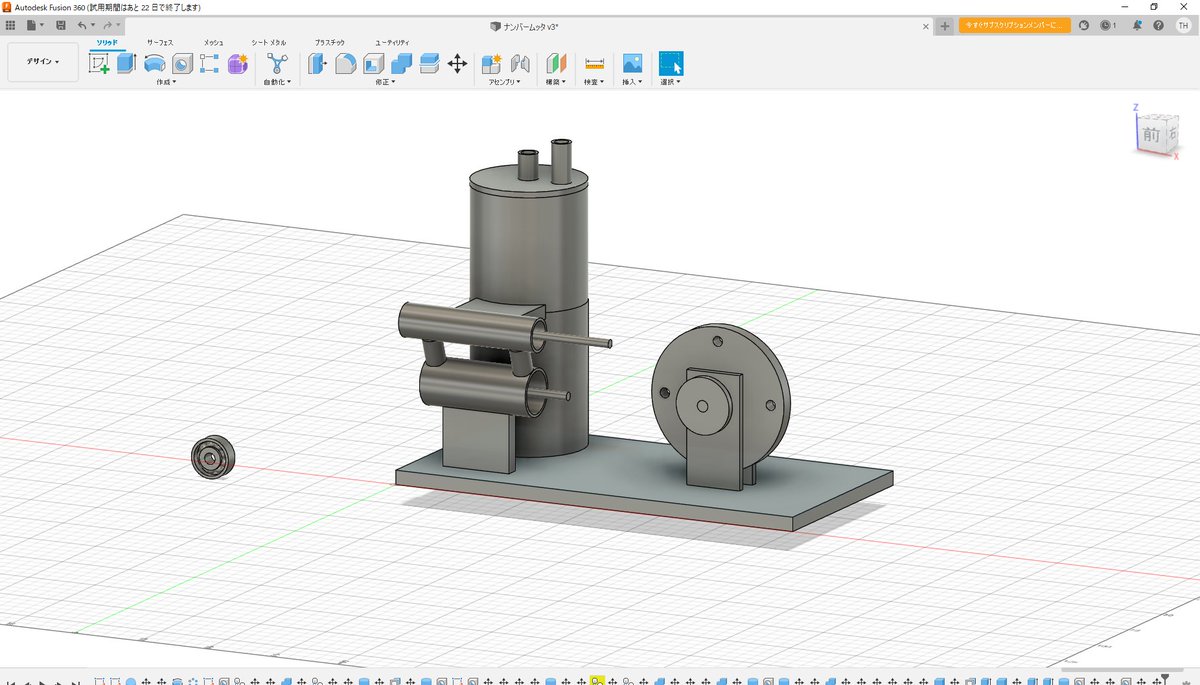Select the Fillet tool

click(345, 64)
